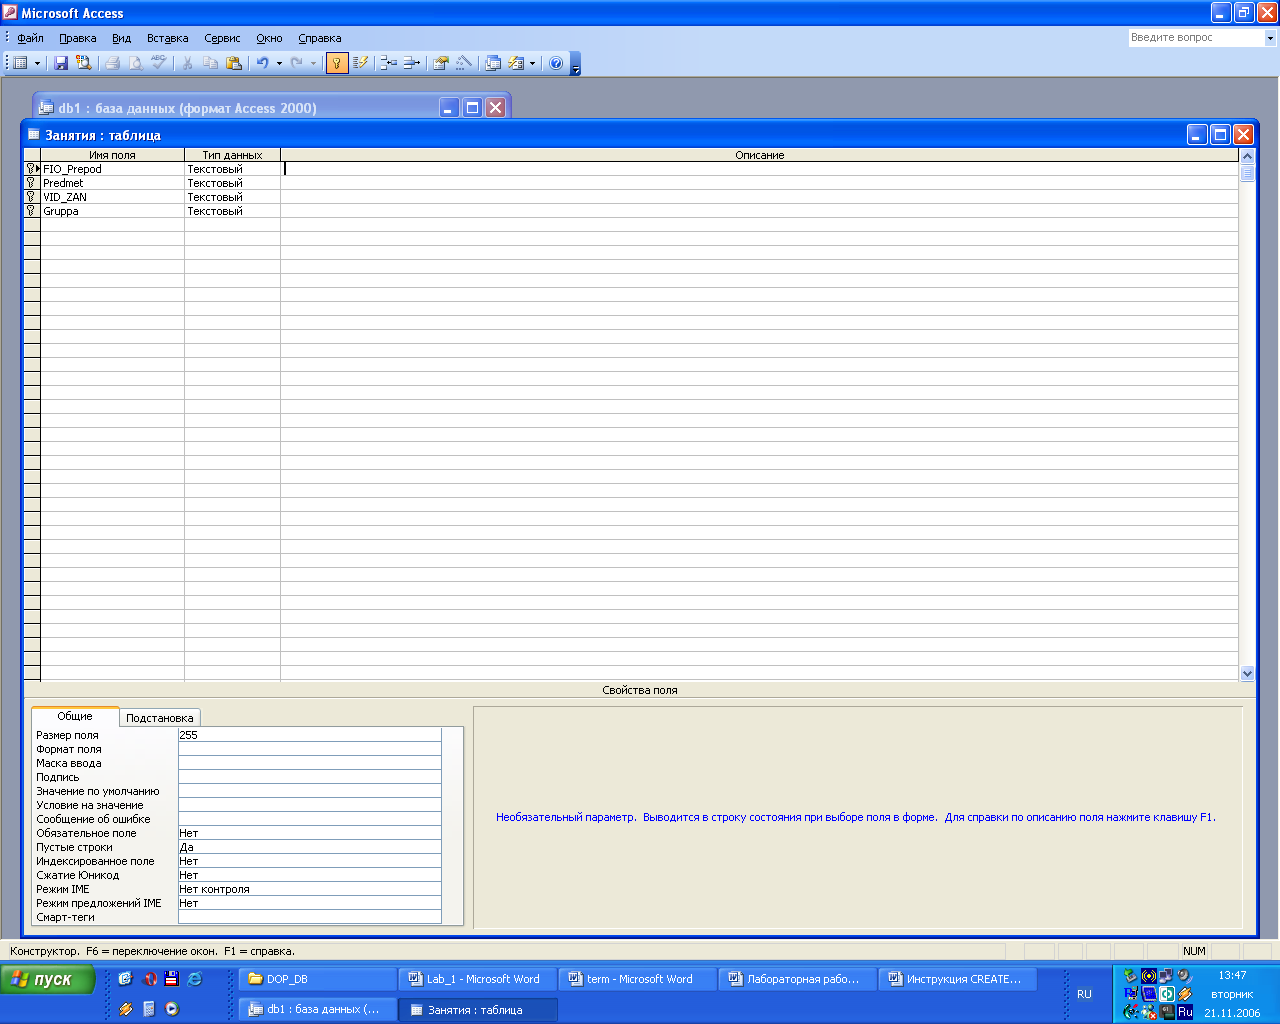Click the New Object toolbar icon

pyautogui.click(x=516, y=63)
